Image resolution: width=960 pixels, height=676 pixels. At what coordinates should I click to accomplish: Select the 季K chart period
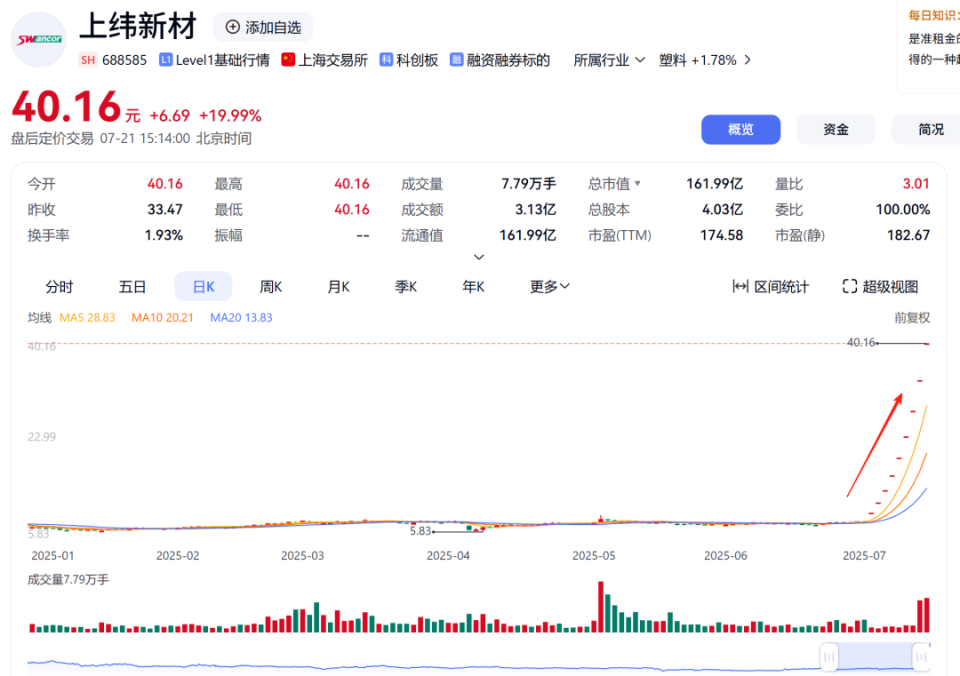point(406,287)
